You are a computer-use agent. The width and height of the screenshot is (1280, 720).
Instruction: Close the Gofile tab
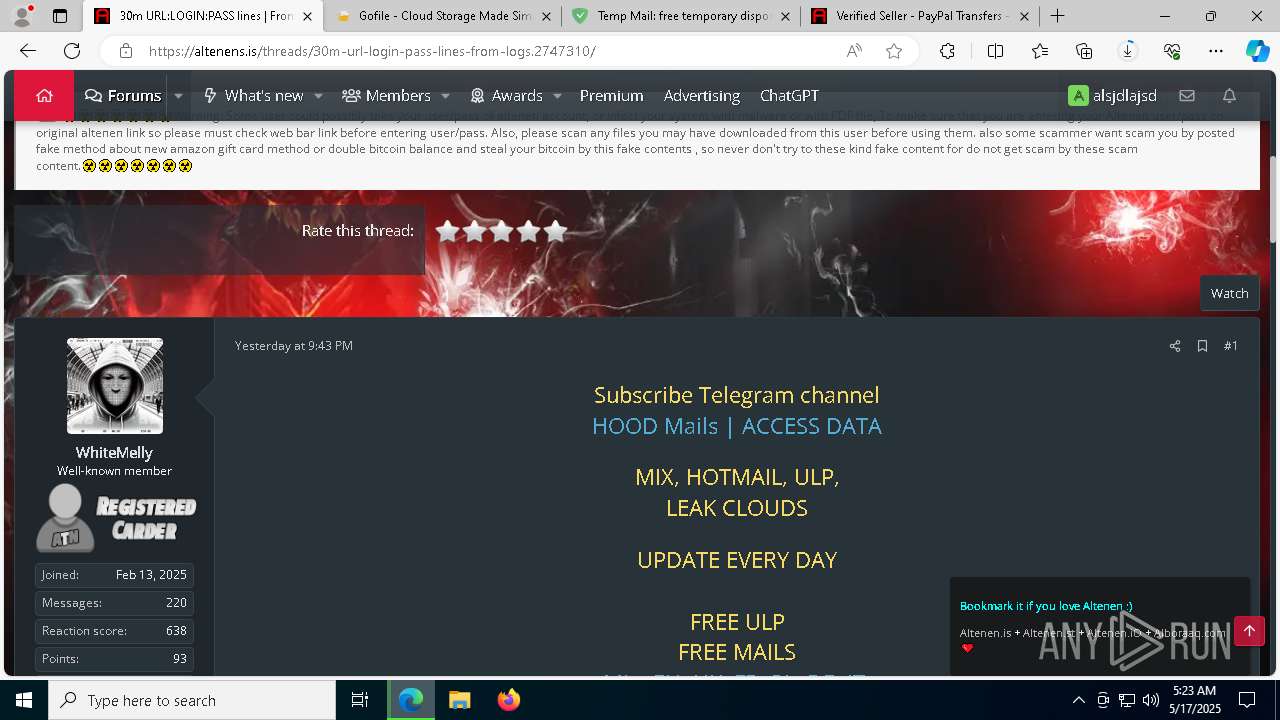546,16
